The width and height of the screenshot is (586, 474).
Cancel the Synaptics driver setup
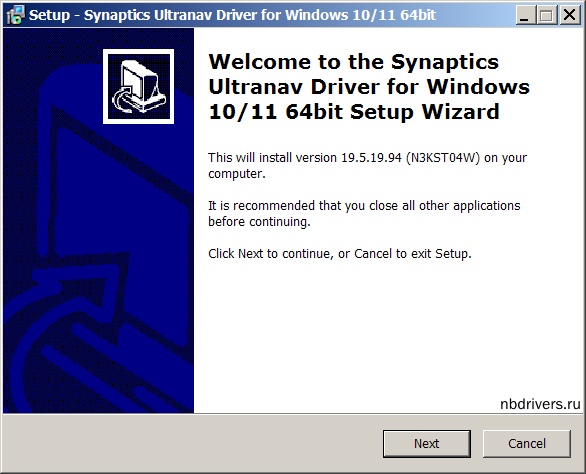click(527, 443)
